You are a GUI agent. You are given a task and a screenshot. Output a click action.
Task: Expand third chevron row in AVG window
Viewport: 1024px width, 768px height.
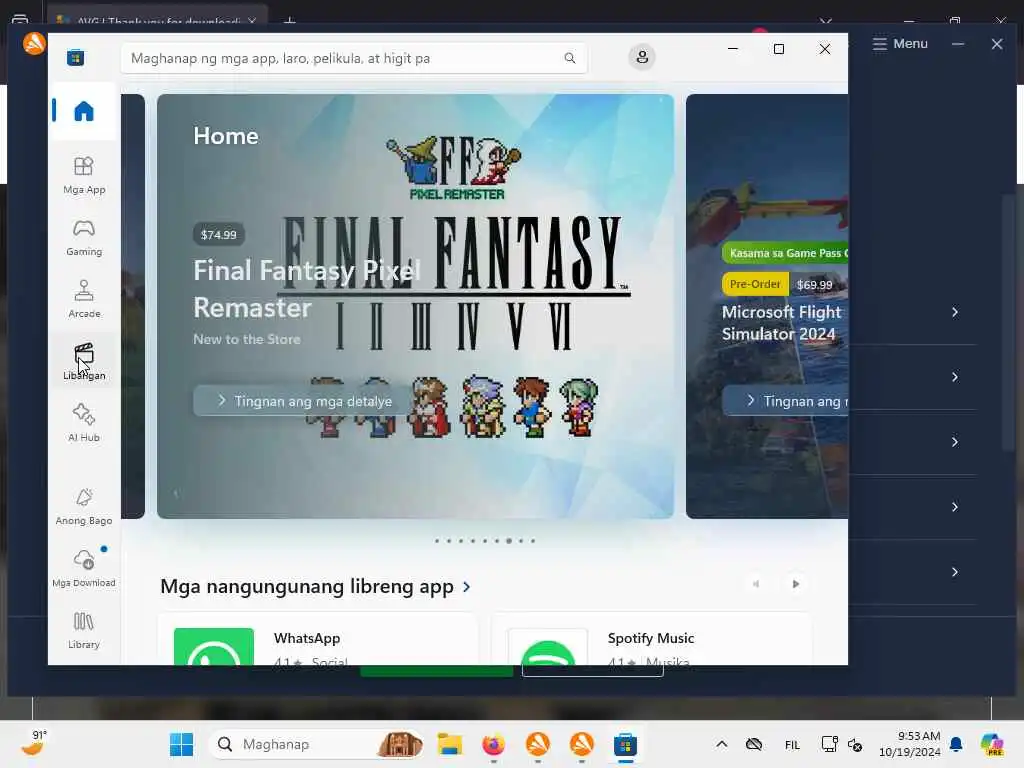coord(955,442)
